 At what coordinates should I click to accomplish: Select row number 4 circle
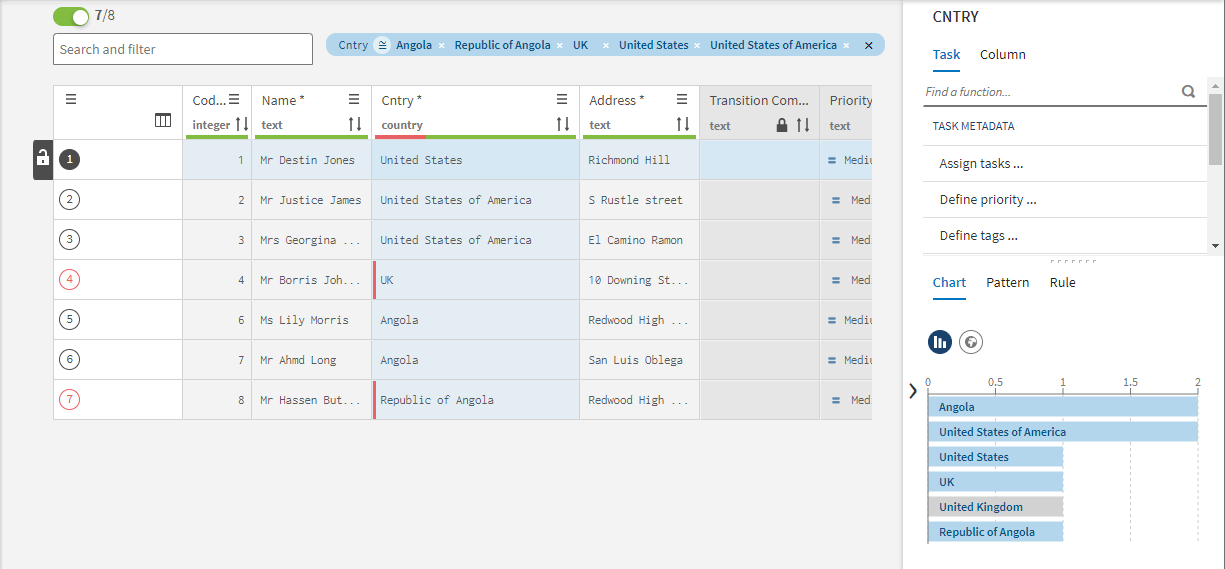pos(69,280)
